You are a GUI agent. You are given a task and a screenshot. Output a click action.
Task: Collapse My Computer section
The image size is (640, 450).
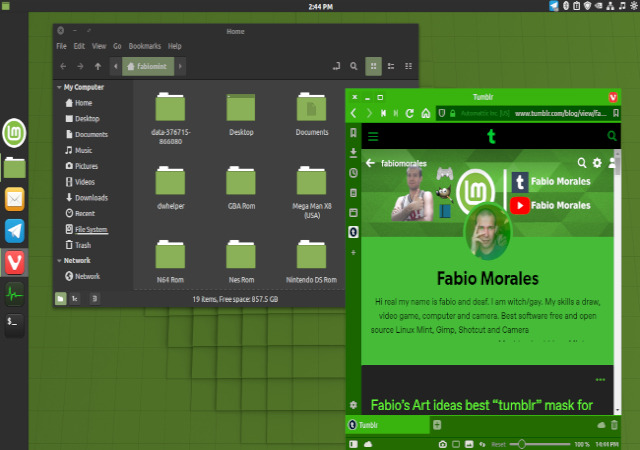tap(59, 87)
